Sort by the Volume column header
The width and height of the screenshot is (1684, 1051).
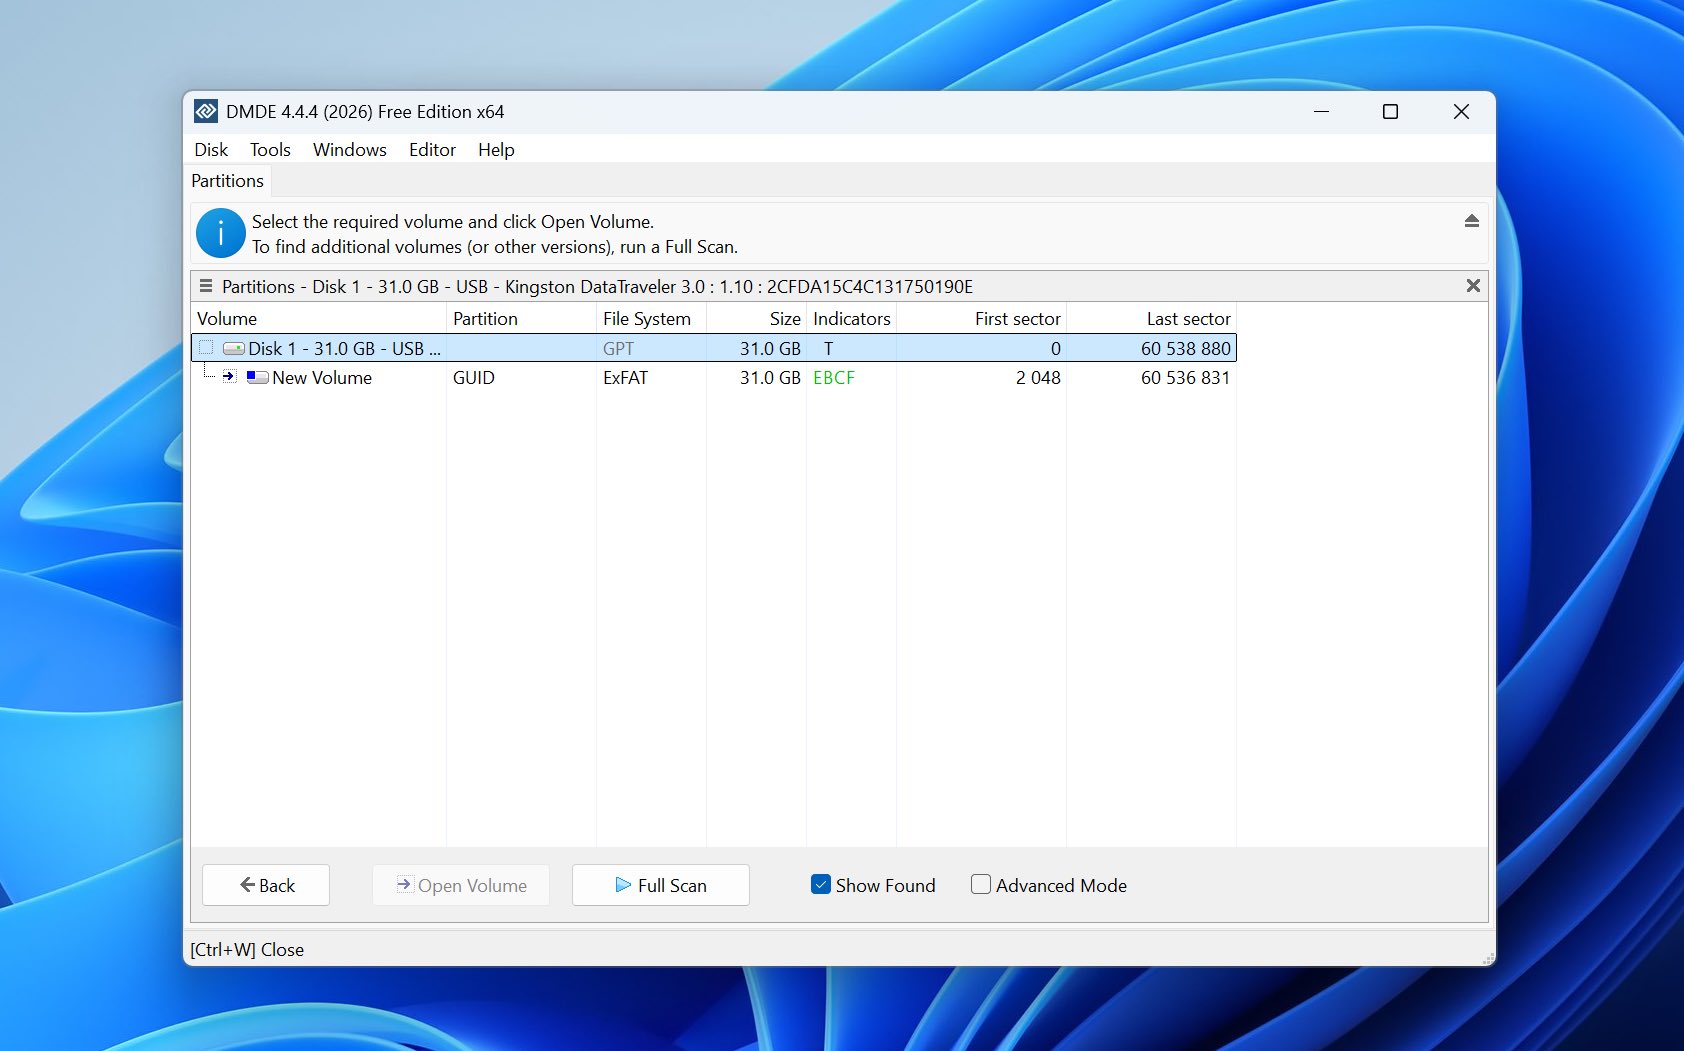click(318, 319)
